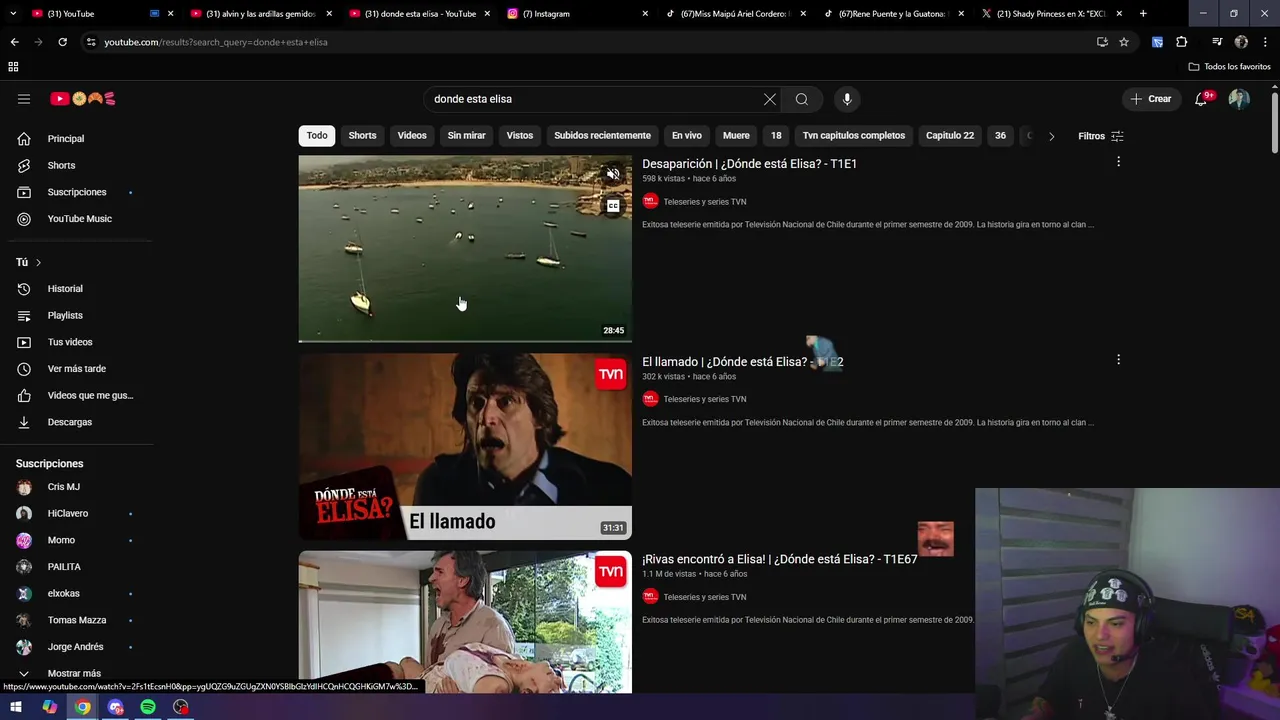Select the Vistos filter chip
Viewport: 1280px width, 720px height.
[520, 136]
